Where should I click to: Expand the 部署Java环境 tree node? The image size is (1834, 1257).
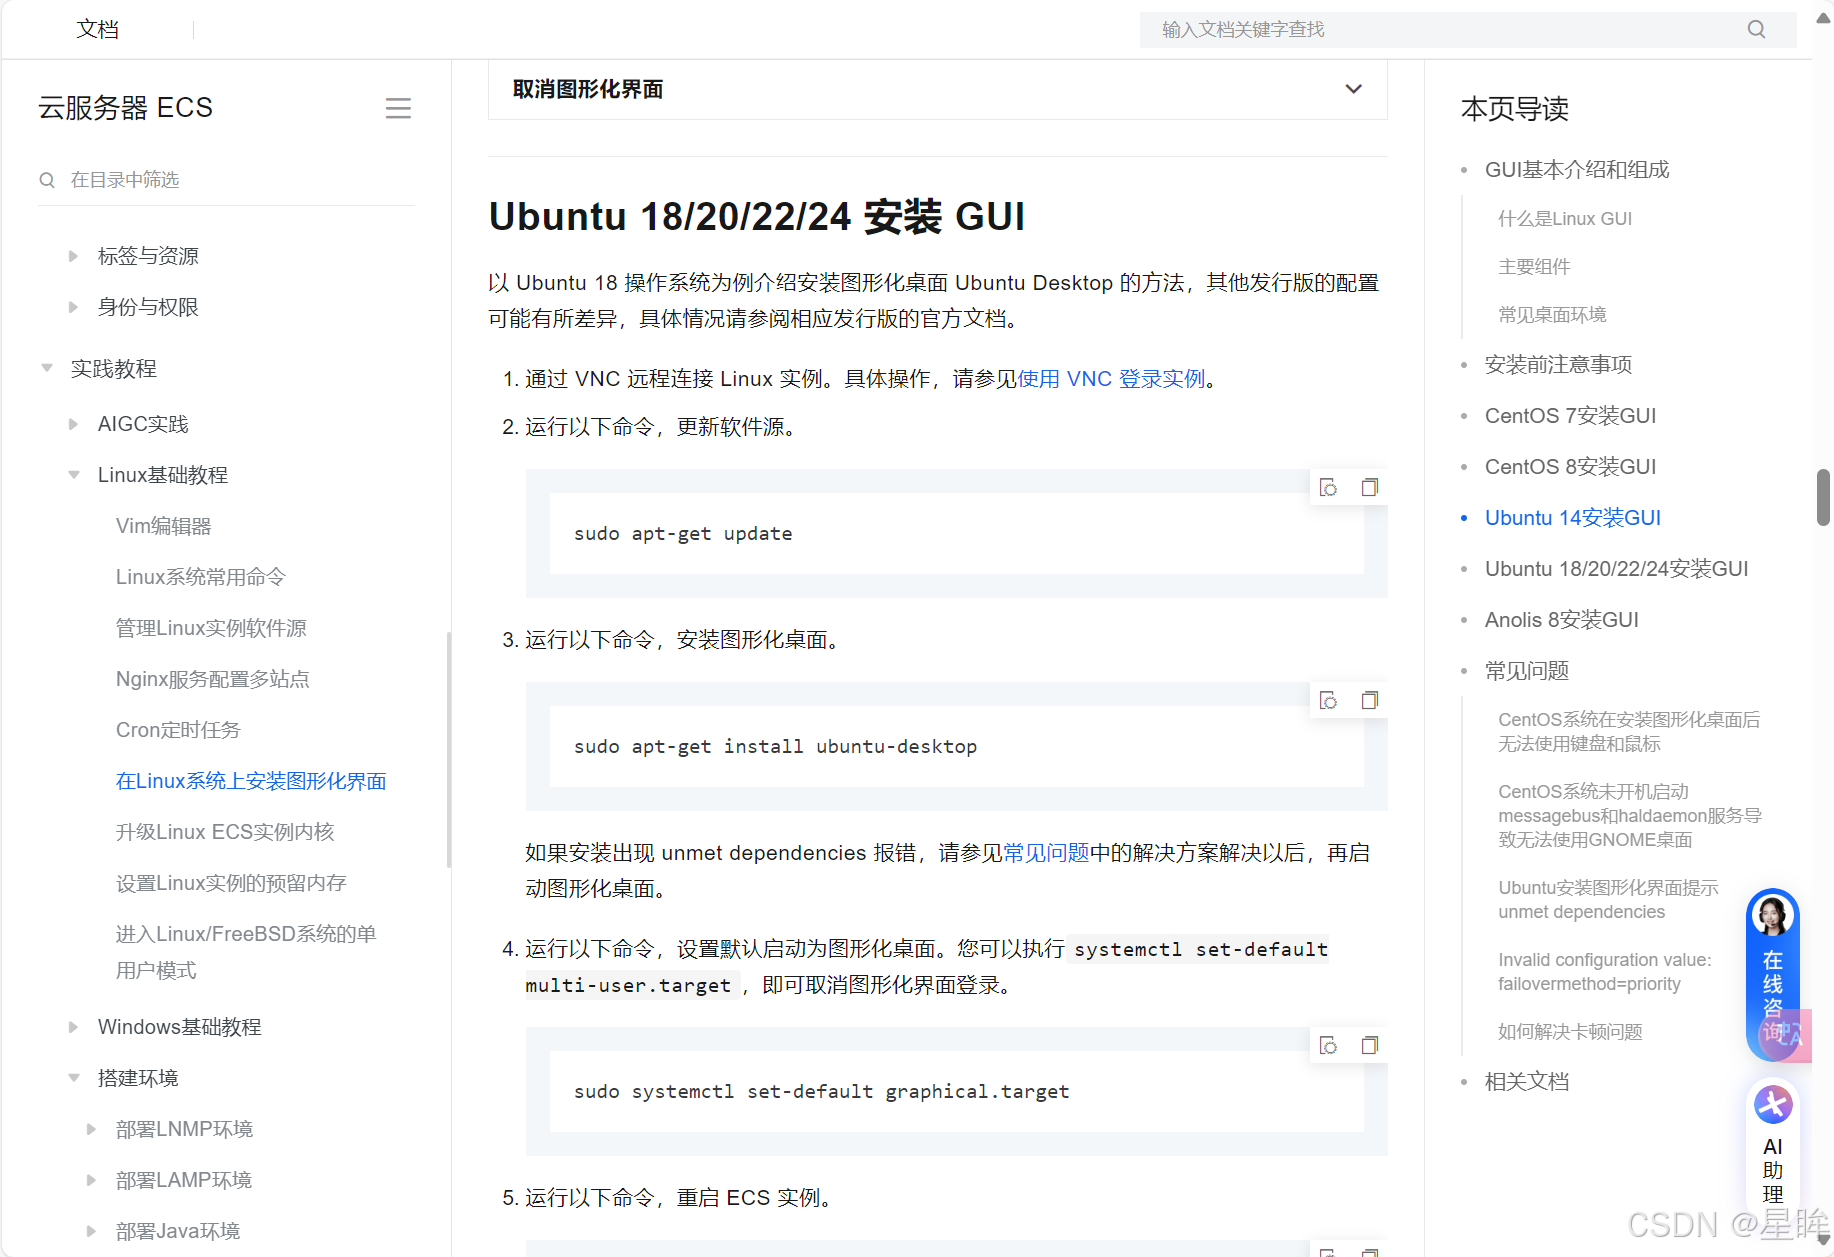91,1231
